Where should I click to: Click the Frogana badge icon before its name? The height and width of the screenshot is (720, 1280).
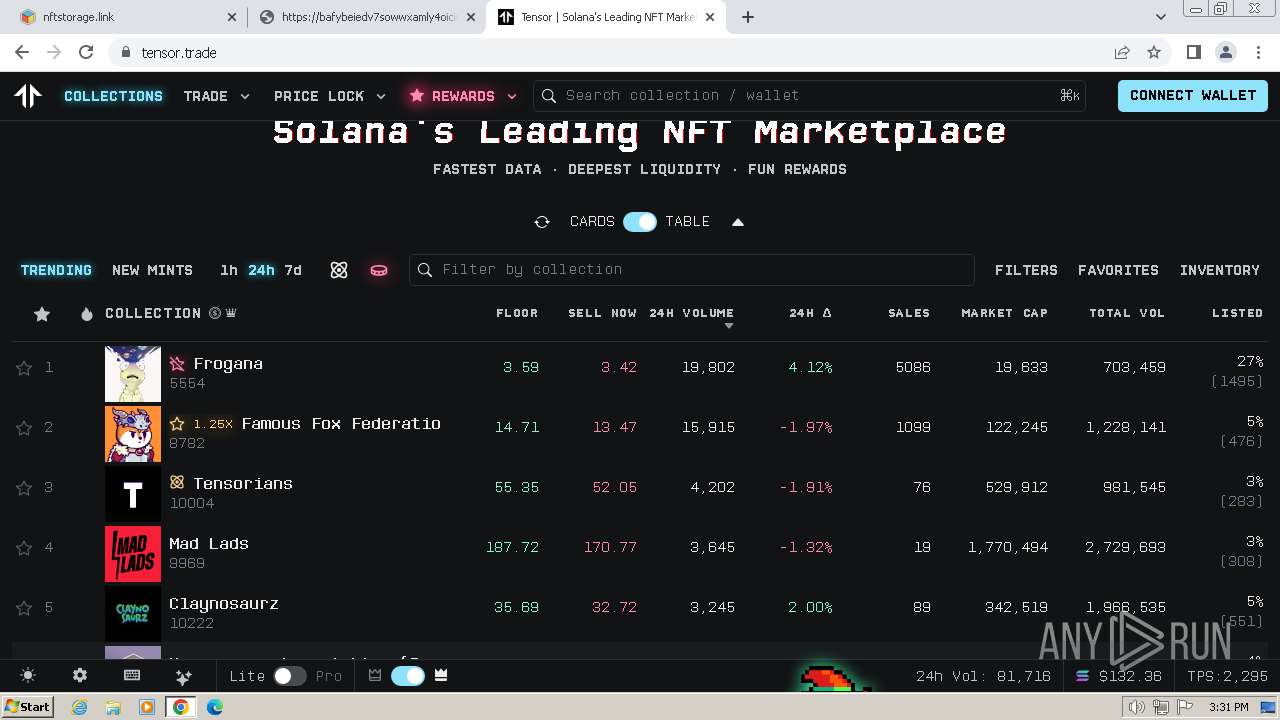(177, 364)
